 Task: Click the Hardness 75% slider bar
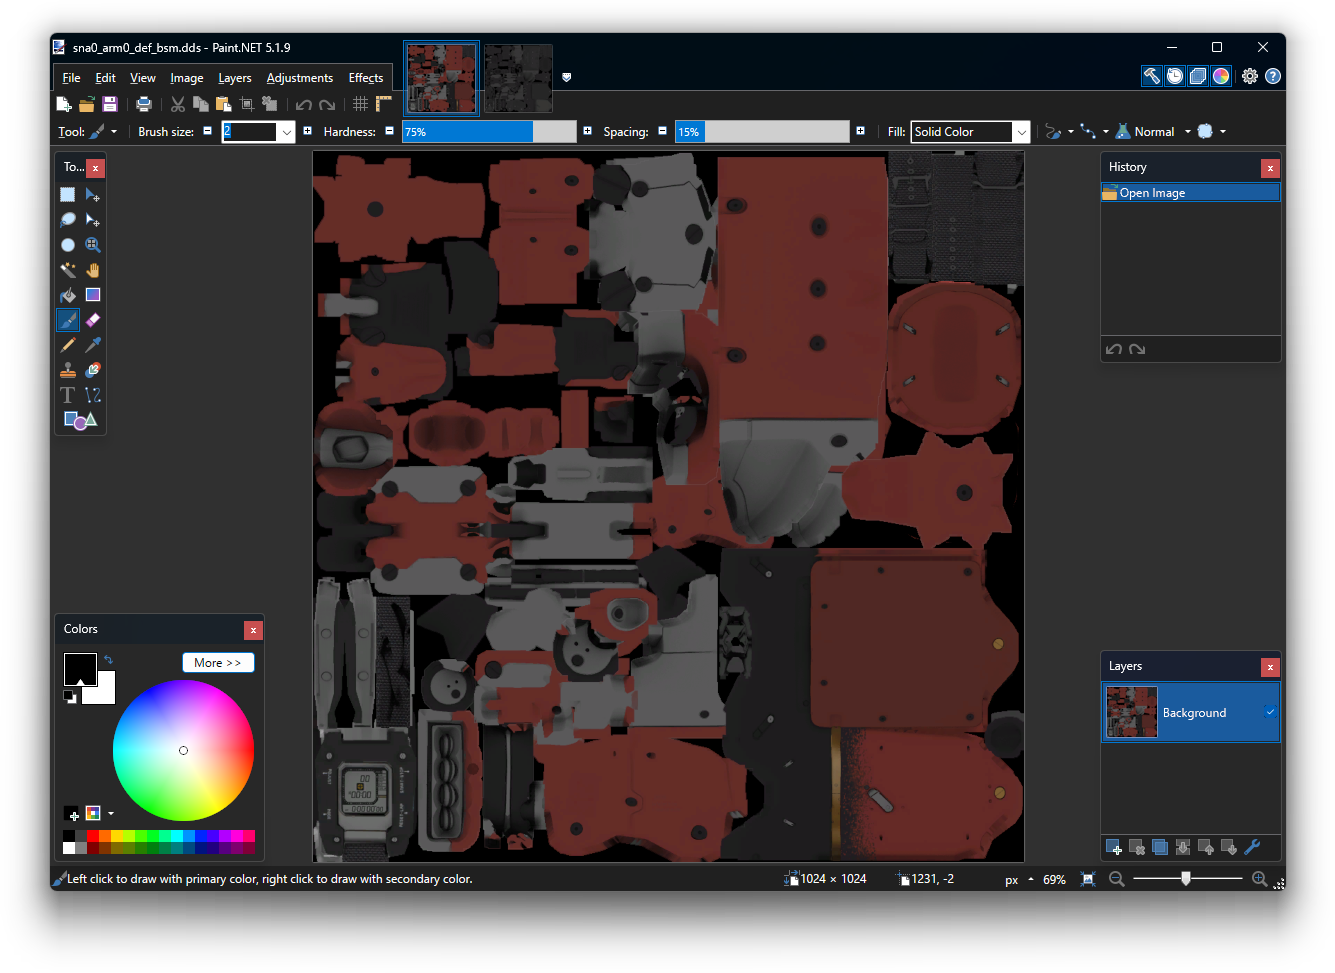pos(489,132)
